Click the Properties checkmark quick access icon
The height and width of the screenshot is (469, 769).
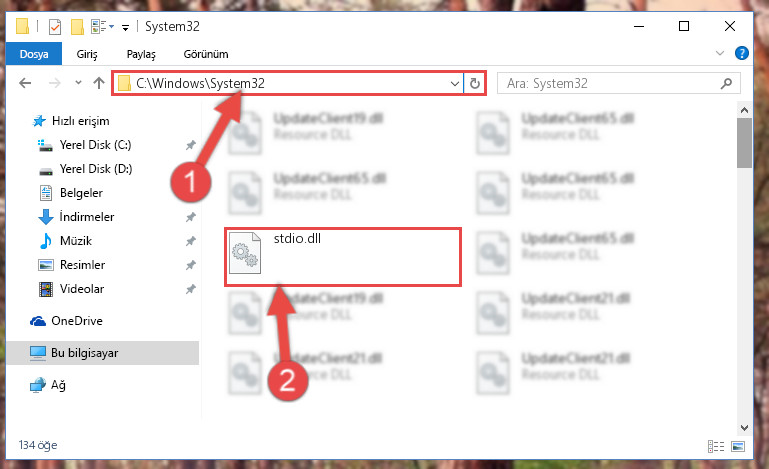55,27
